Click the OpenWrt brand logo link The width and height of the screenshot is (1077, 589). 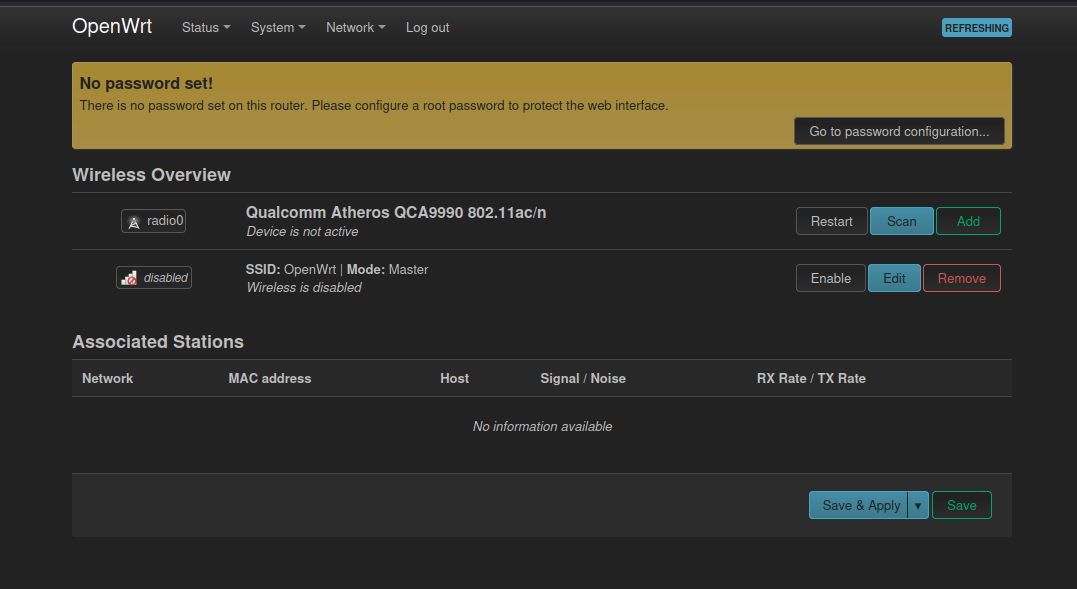click(112, 26)
